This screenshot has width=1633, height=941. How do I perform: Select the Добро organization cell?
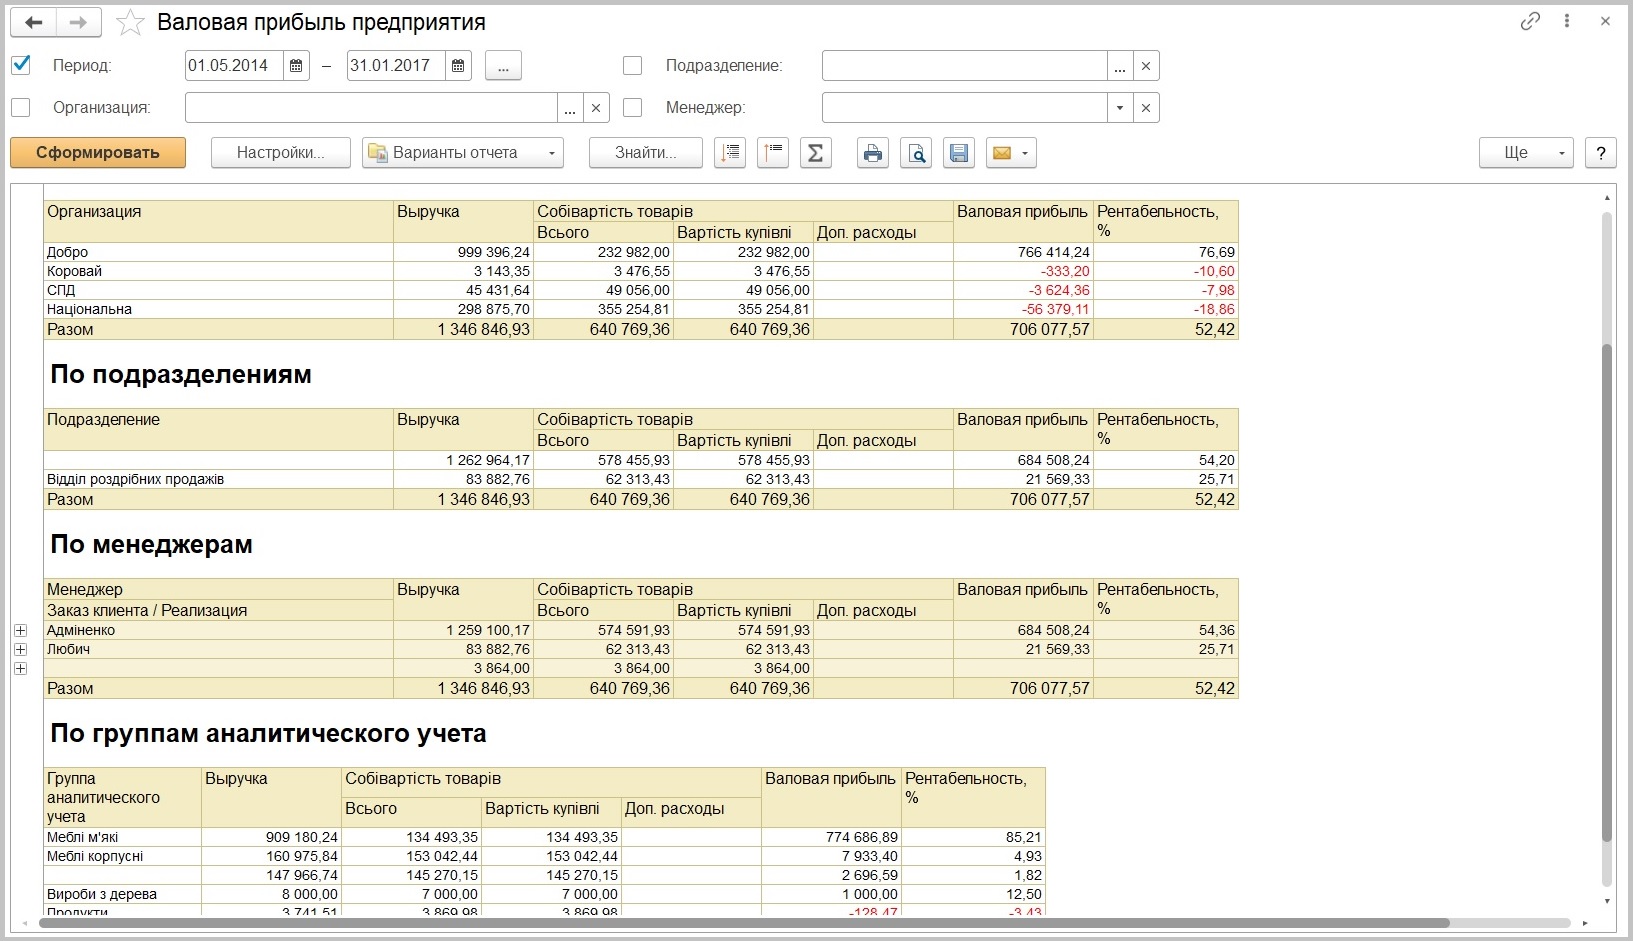click(219, 252)
